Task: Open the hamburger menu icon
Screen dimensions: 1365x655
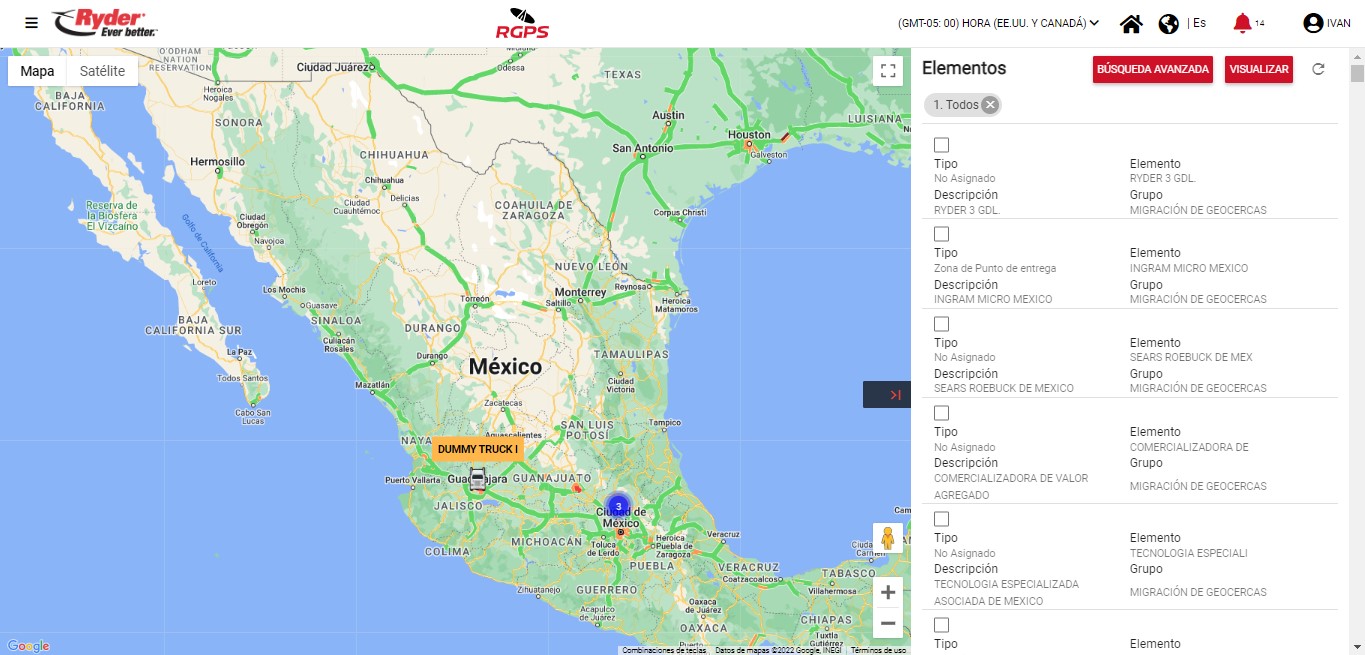Action: pyautogui.click(x=31, y=23)
